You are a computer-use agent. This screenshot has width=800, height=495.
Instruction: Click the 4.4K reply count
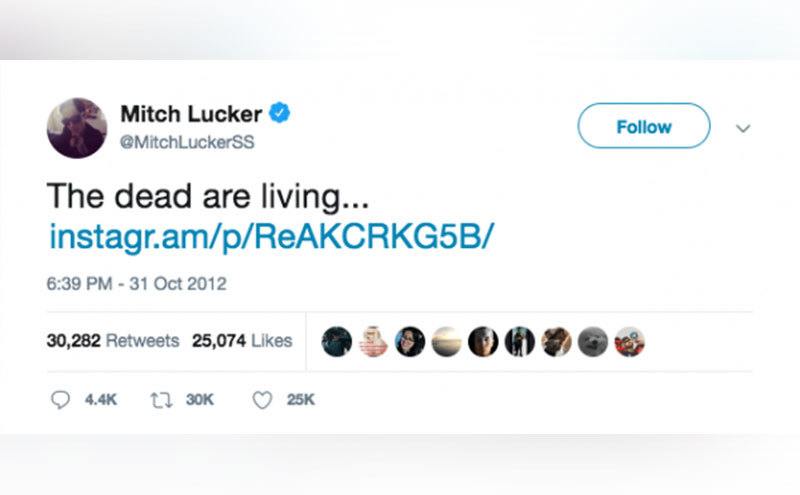tap(101, 400)
